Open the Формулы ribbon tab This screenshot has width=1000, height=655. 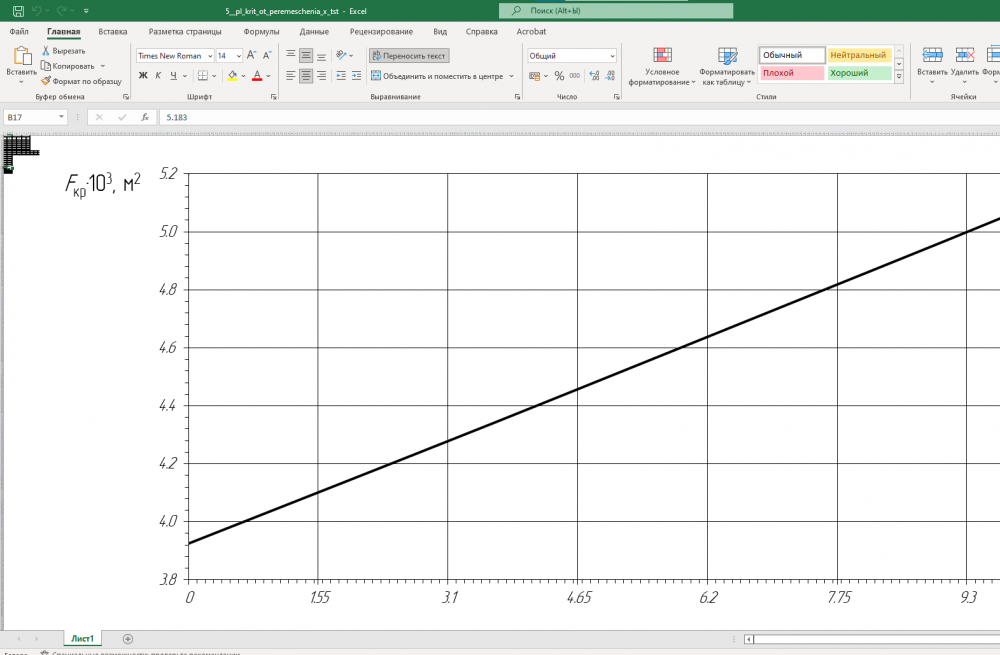coord(261,32)
